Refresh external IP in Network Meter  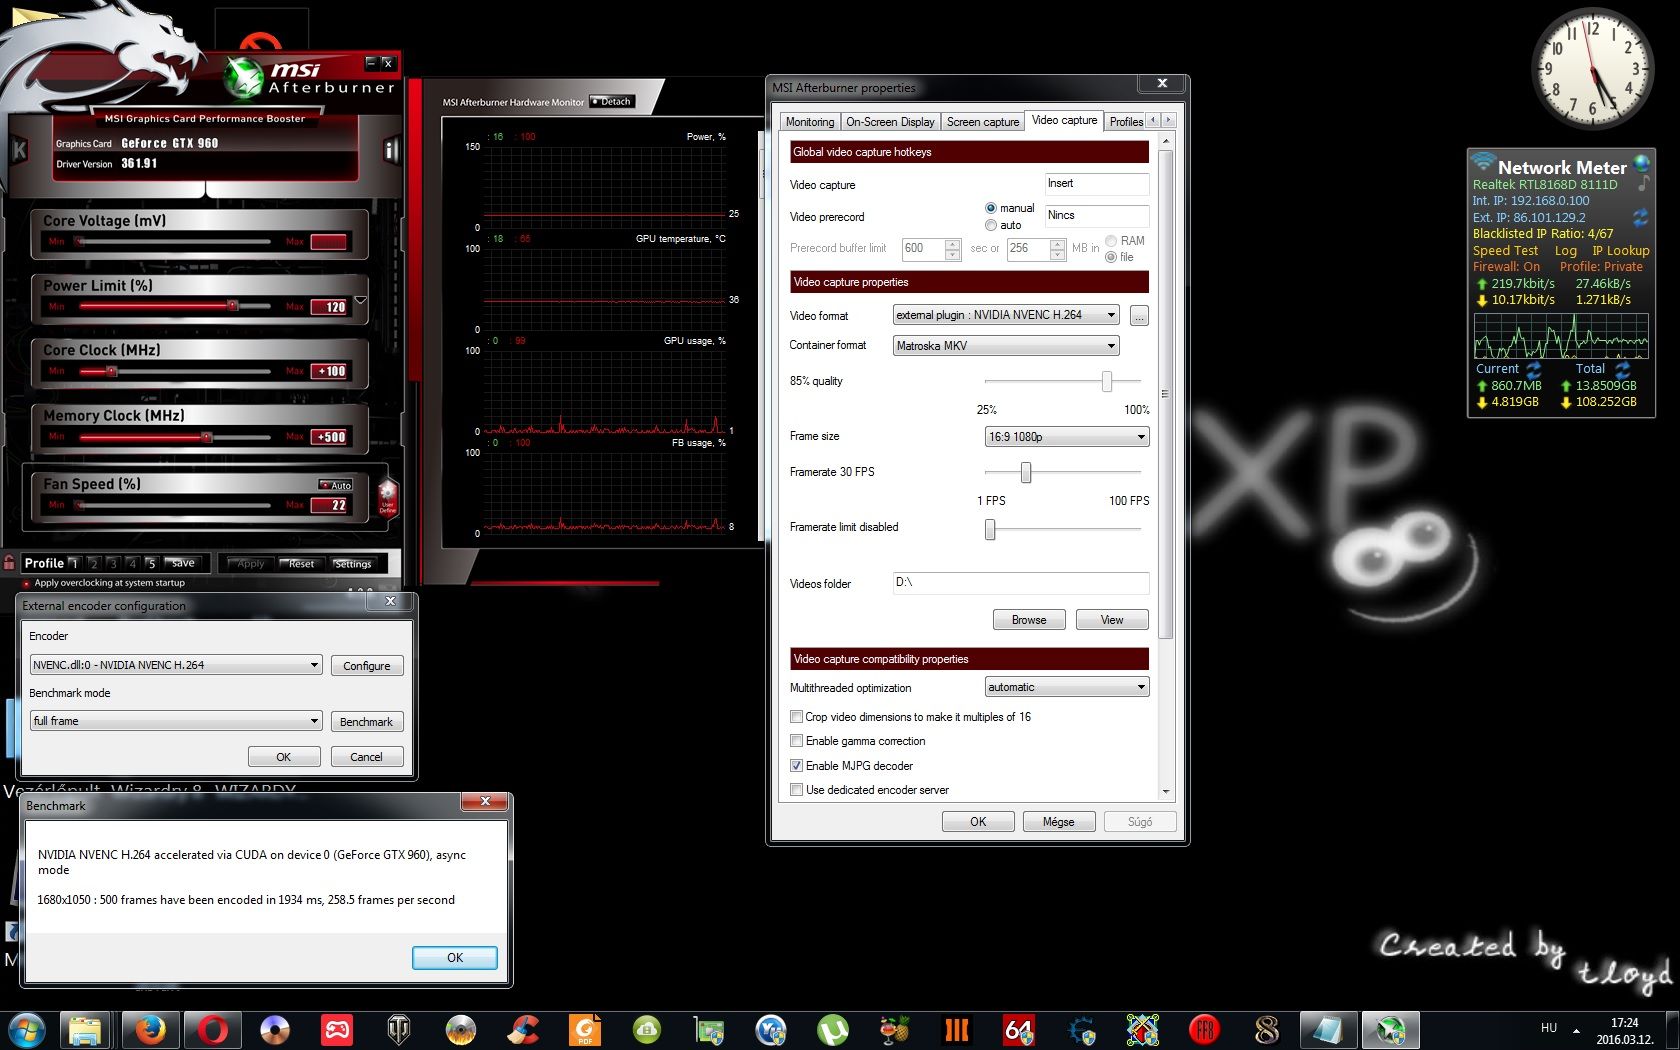[1640, 217]
